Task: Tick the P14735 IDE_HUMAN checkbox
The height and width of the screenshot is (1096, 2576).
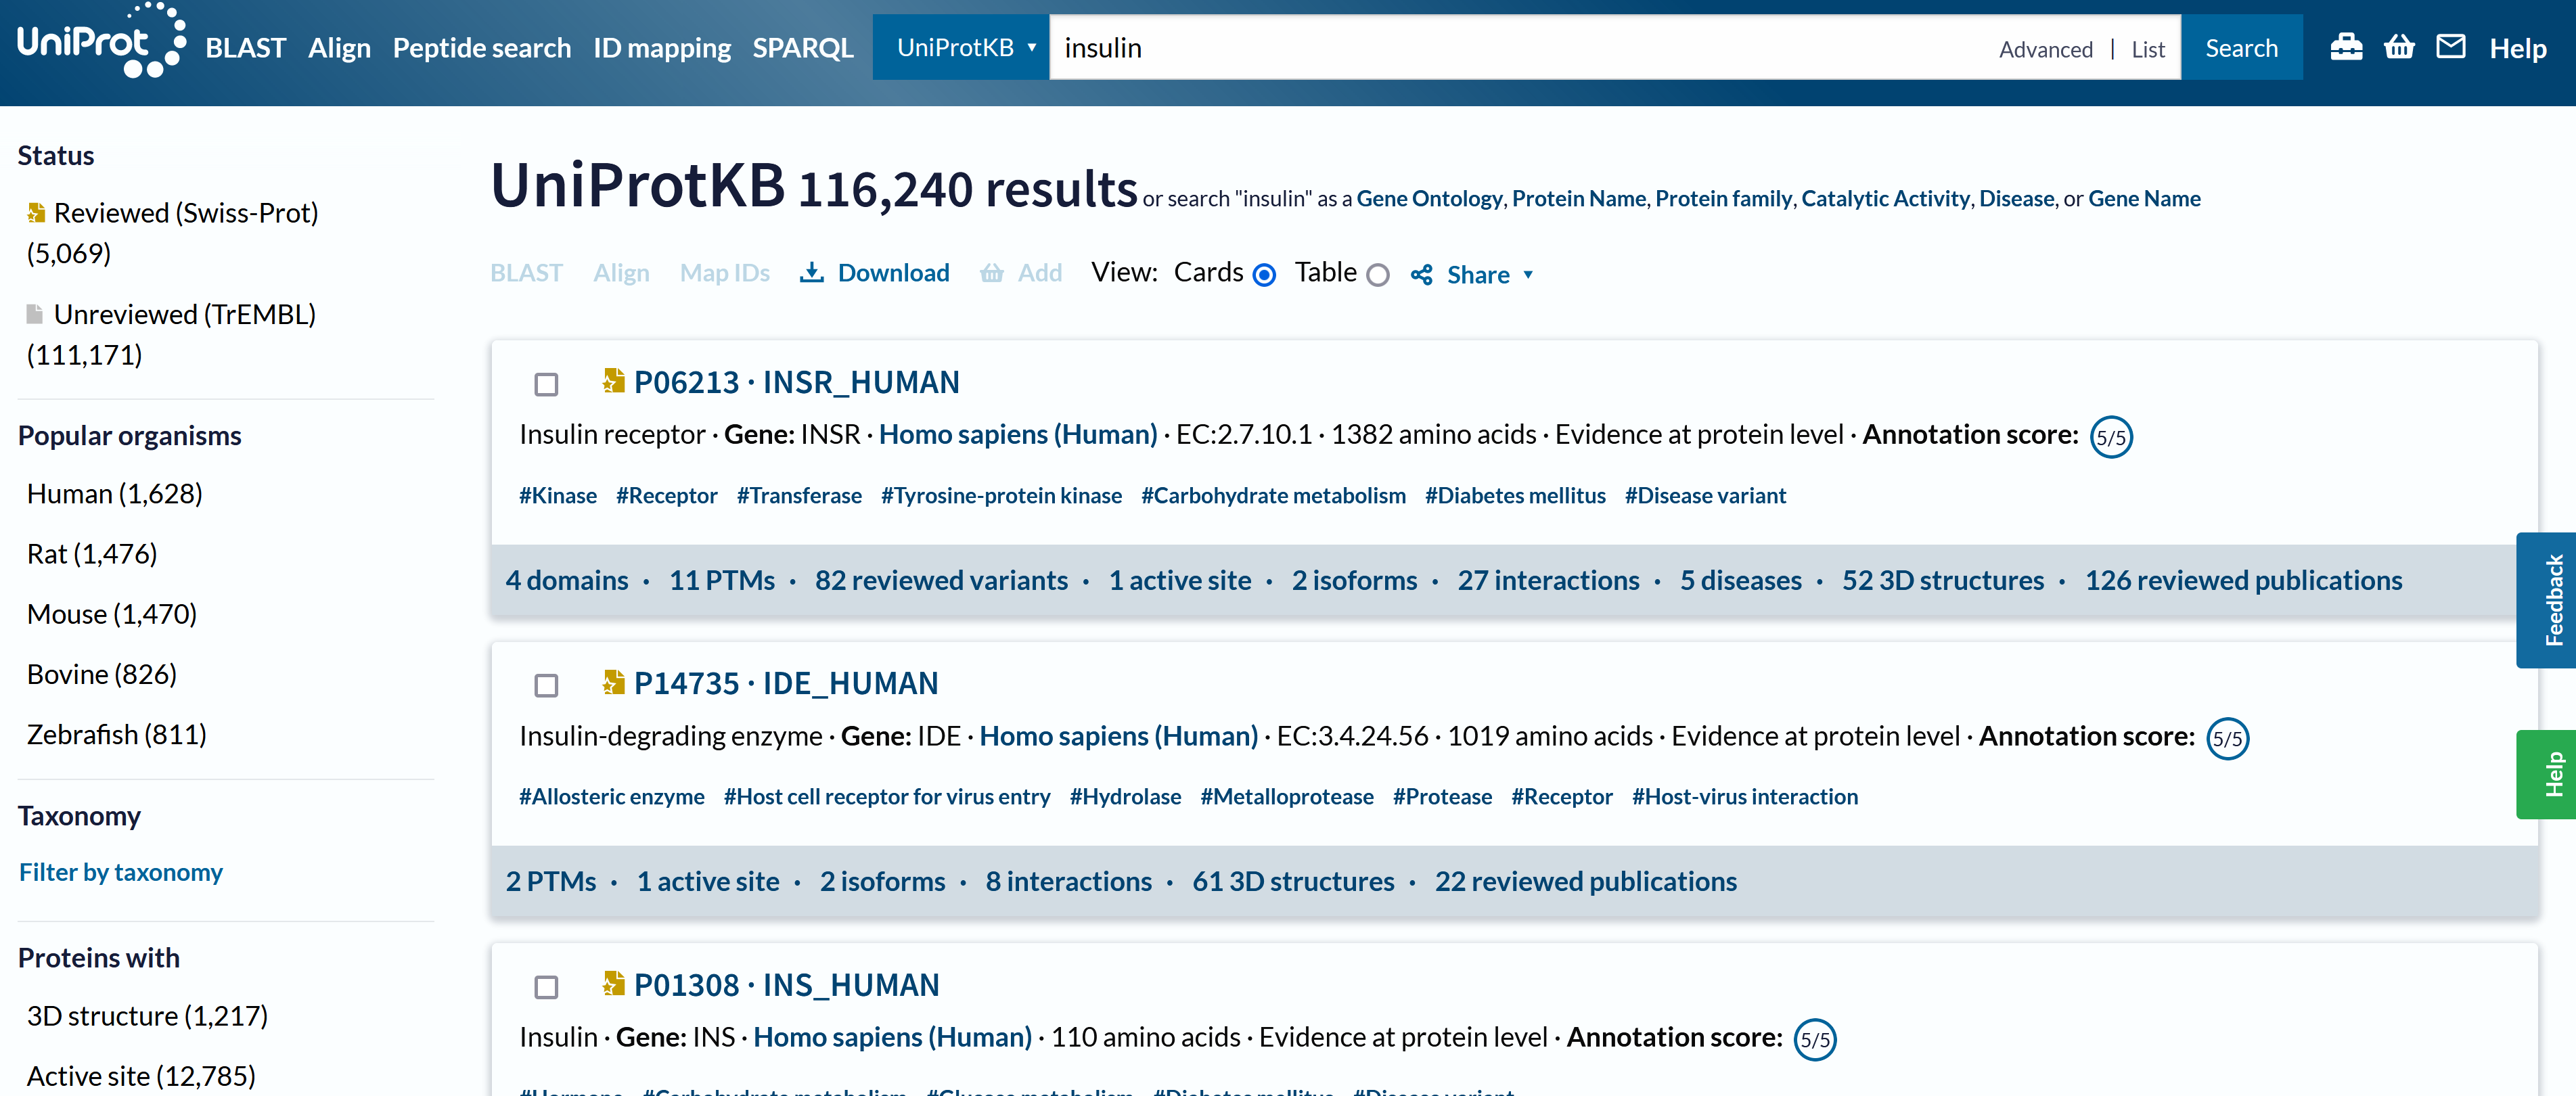Action: tap(546, 685)
